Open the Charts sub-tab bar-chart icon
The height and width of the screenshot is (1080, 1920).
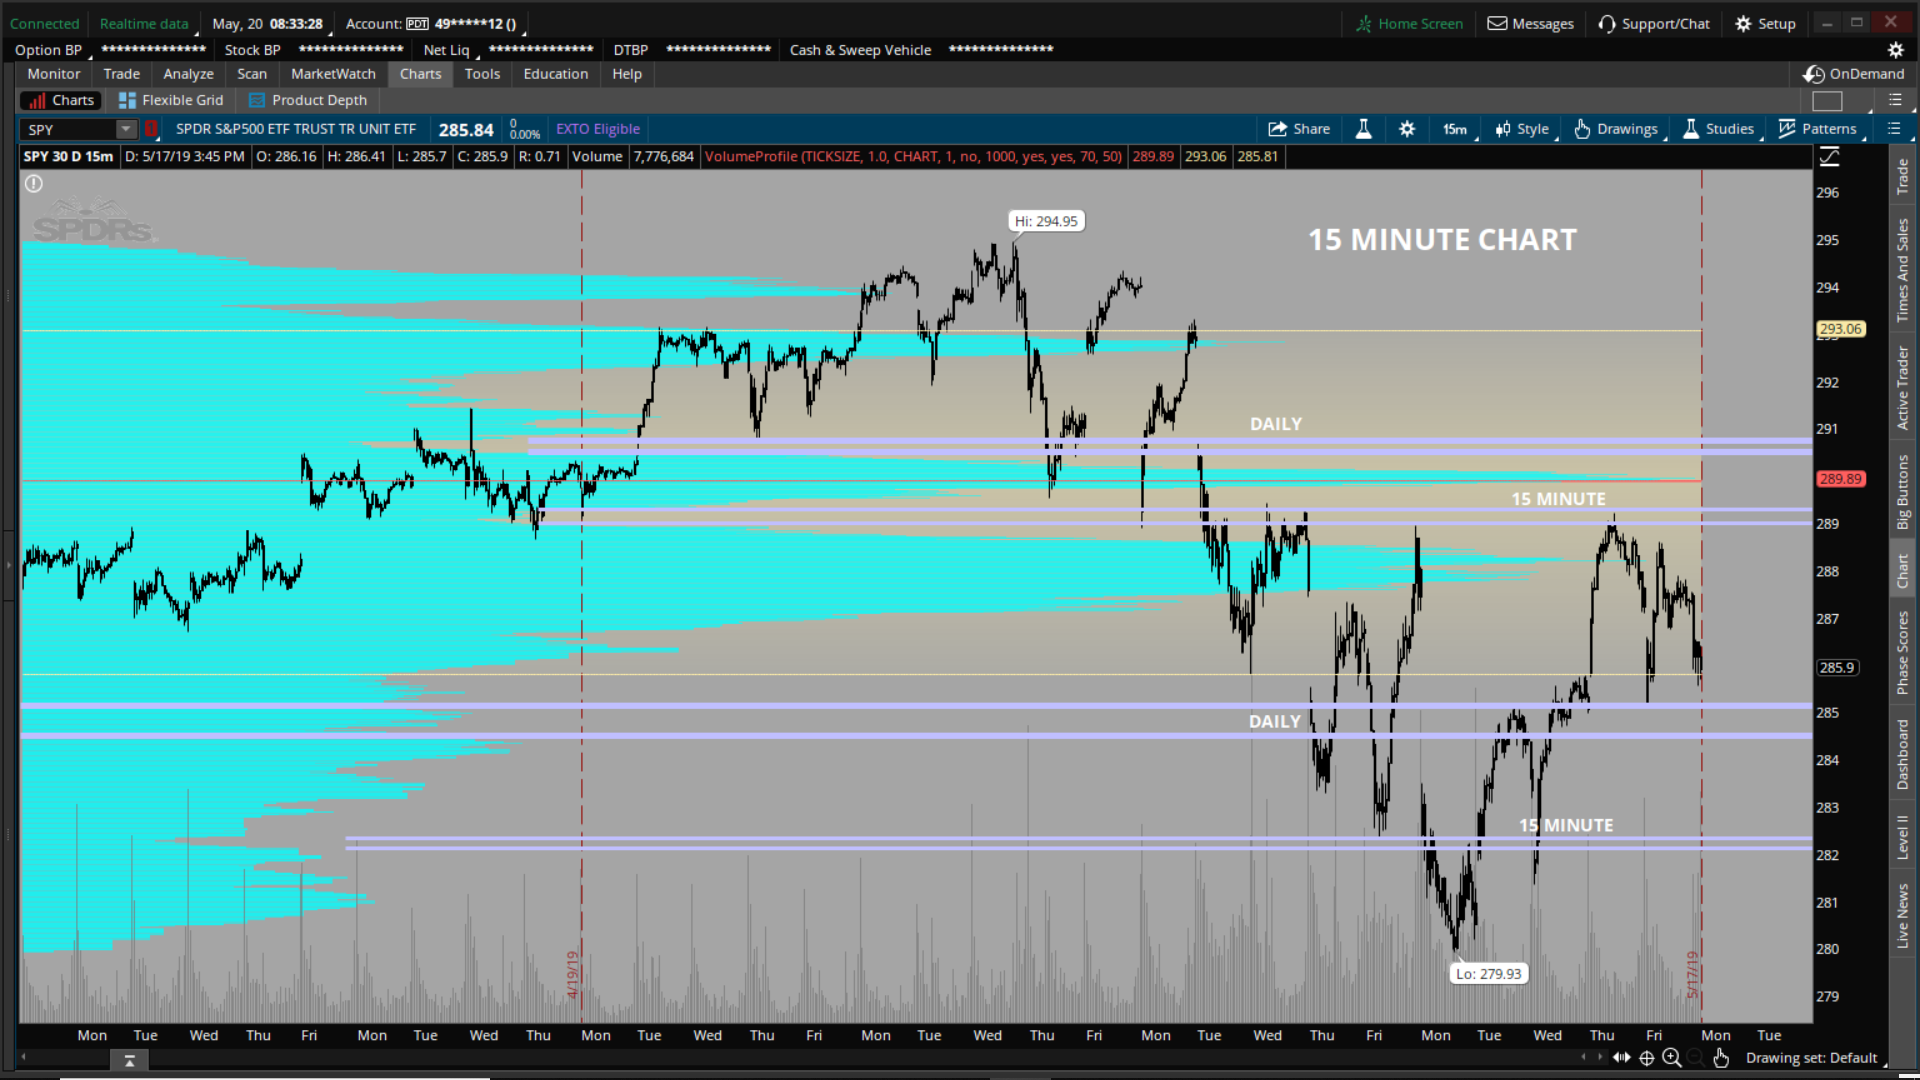point(60,100)
